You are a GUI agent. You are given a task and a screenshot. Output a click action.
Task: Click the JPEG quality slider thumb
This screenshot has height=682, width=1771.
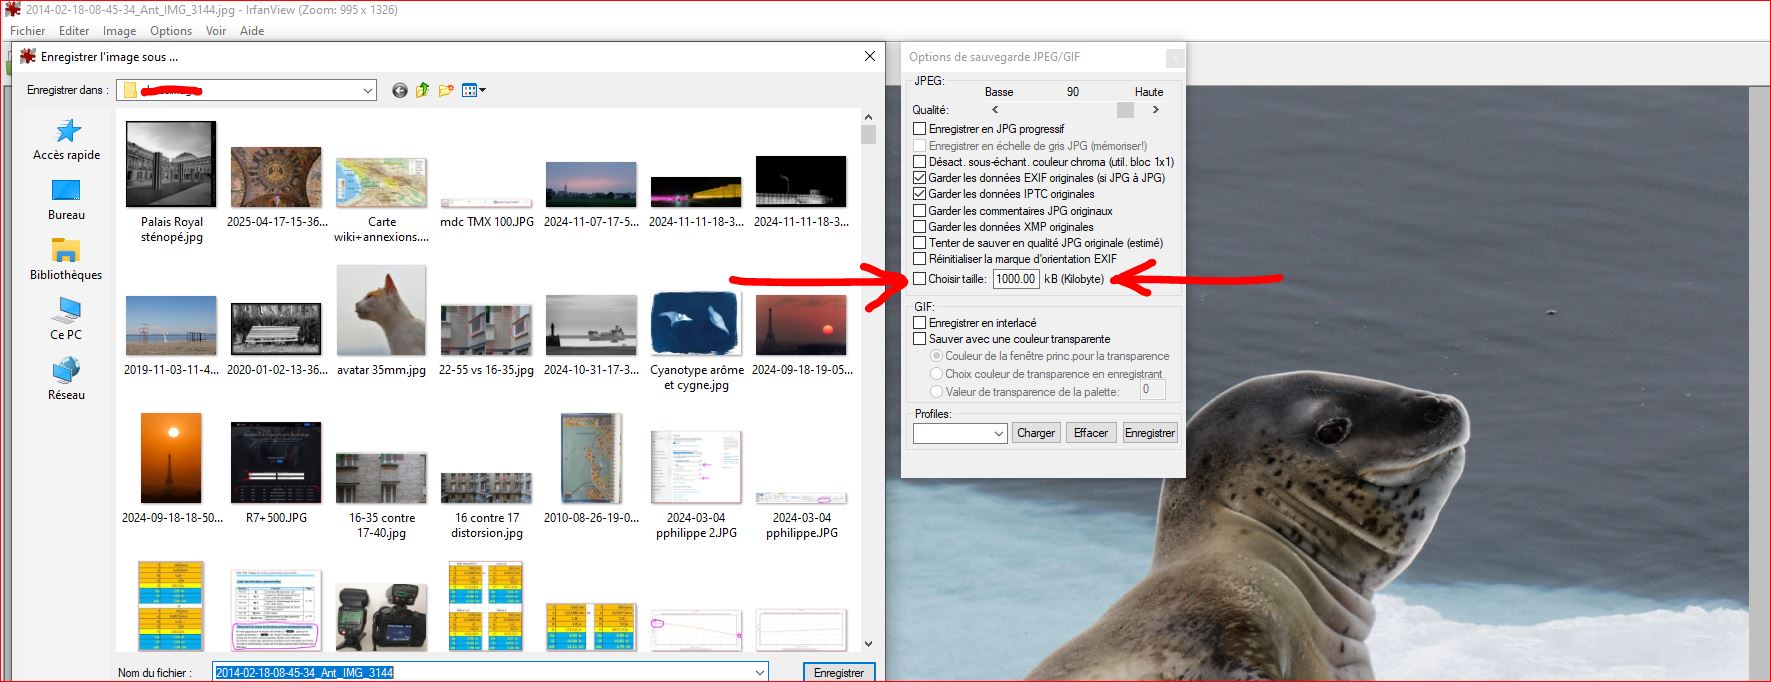click(1126, 110)
